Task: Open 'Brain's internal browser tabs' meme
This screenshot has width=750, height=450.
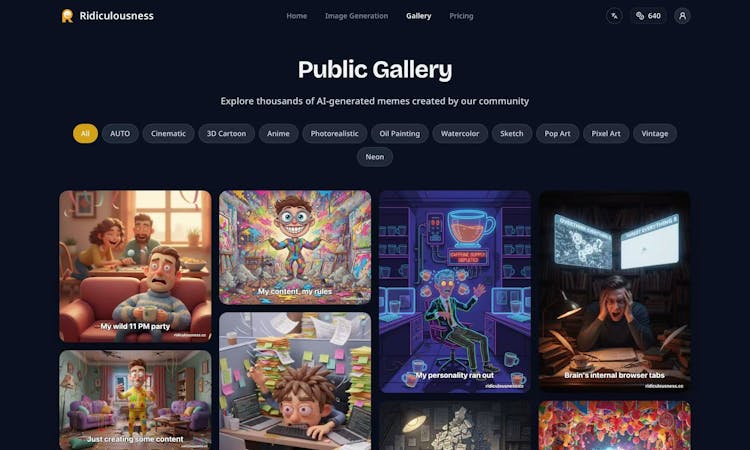Action: click(615, 292)
